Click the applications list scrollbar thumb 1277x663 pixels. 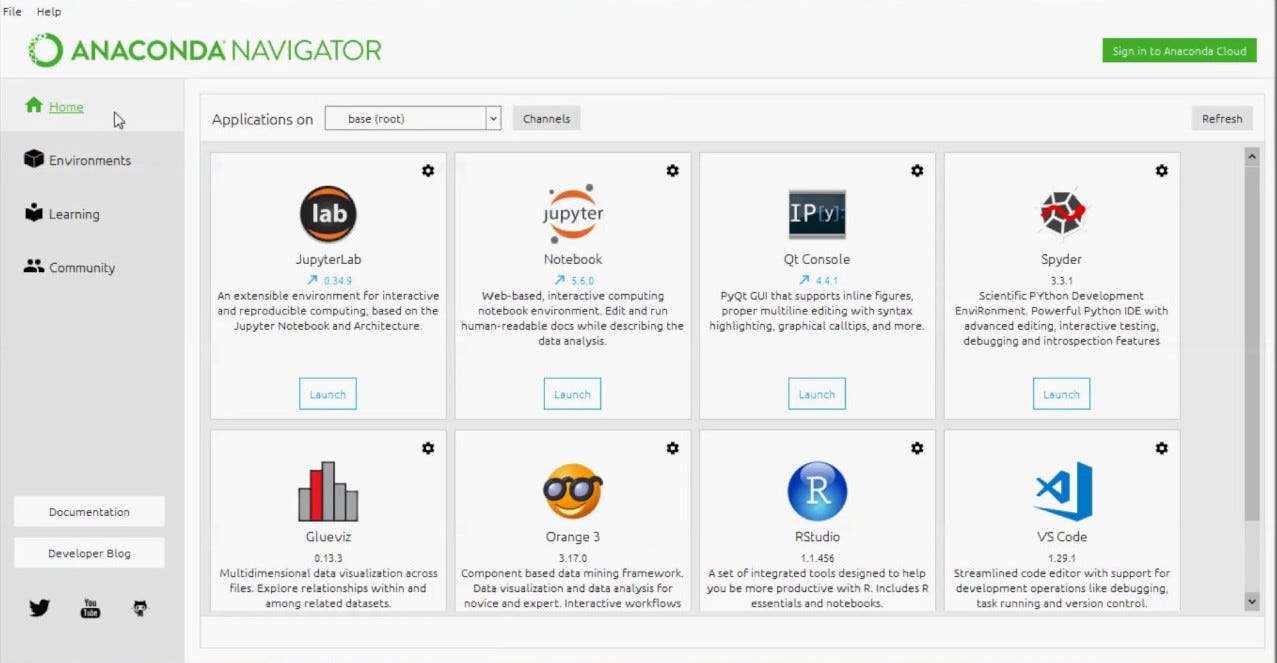1252,343
